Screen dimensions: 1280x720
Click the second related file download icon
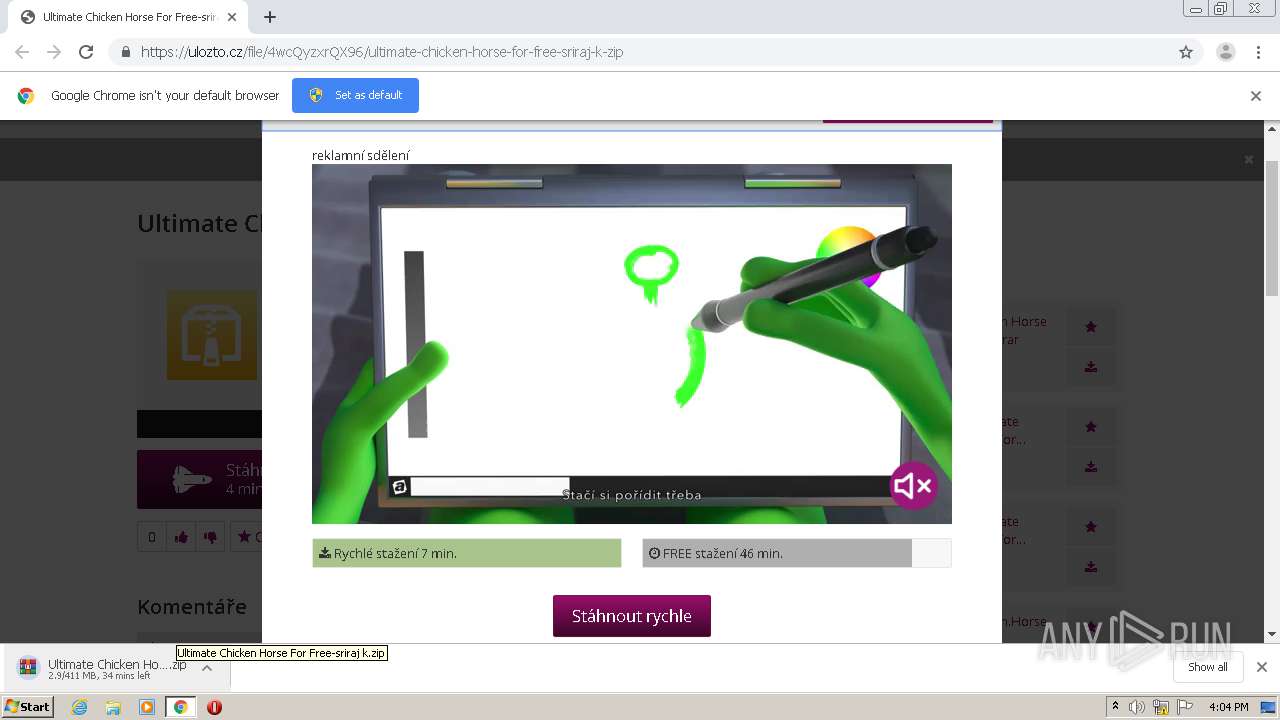click(x=1091, y=467)
